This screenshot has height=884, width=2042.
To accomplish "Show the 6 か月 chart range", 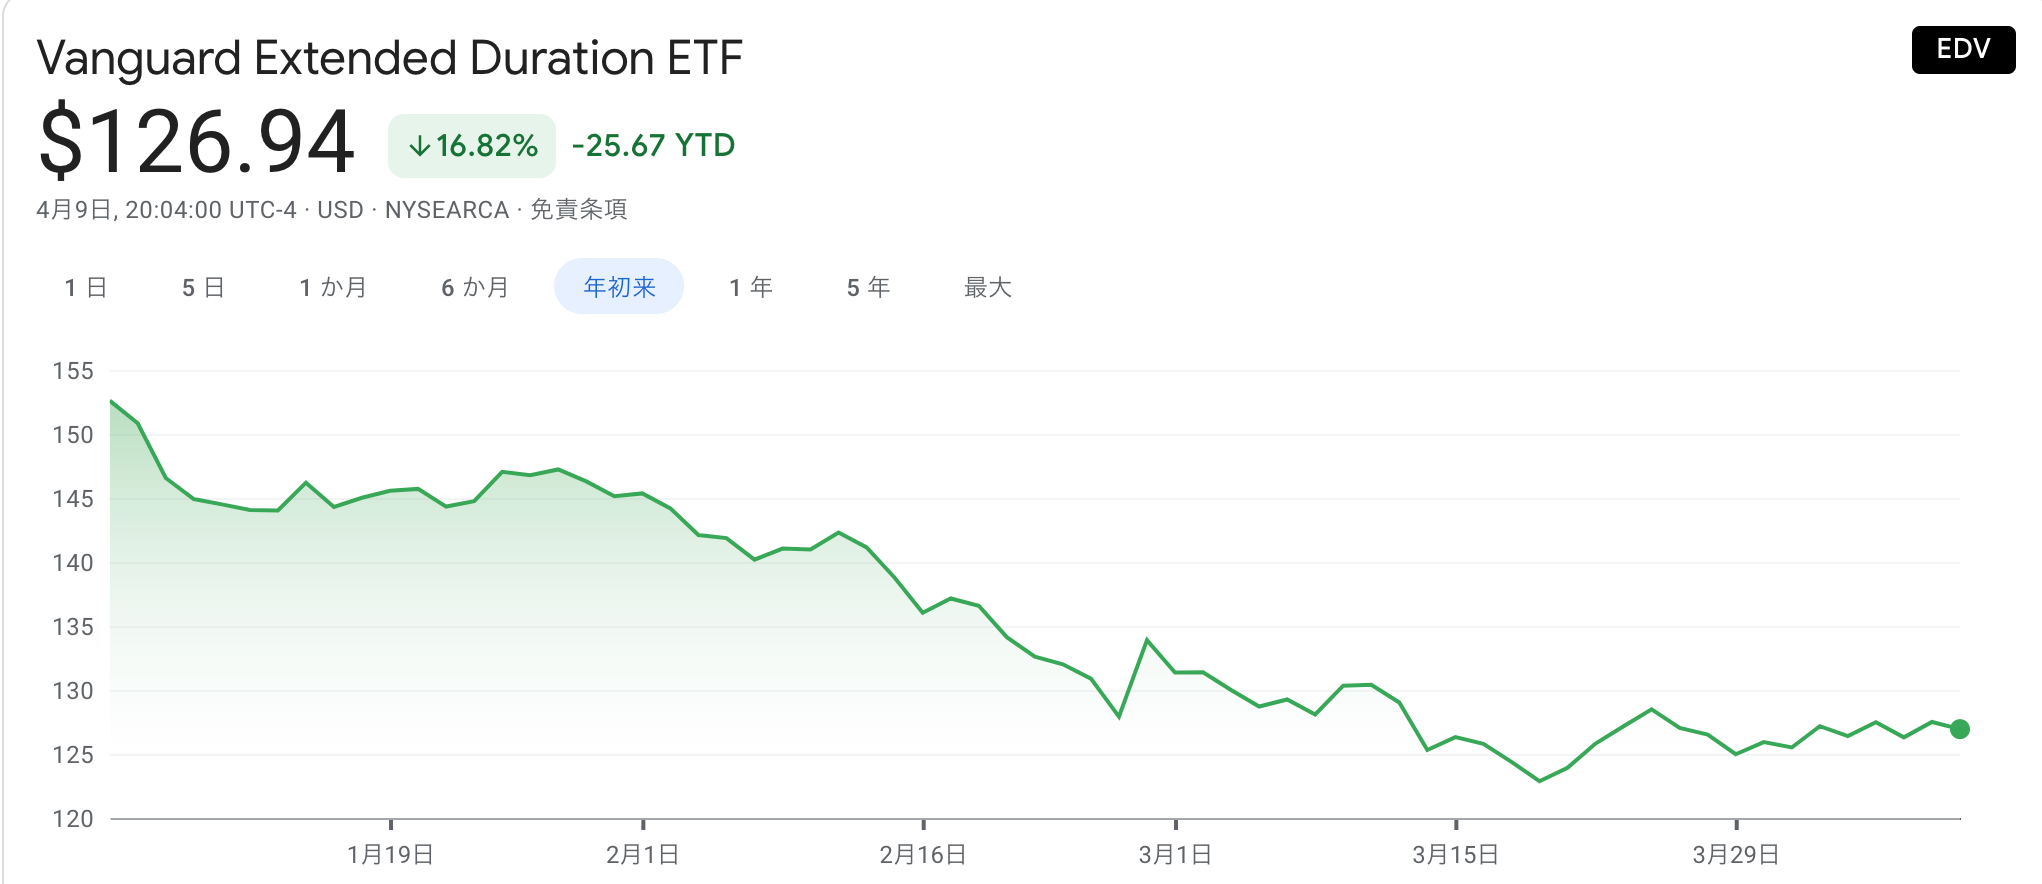I will coord(475,288).
